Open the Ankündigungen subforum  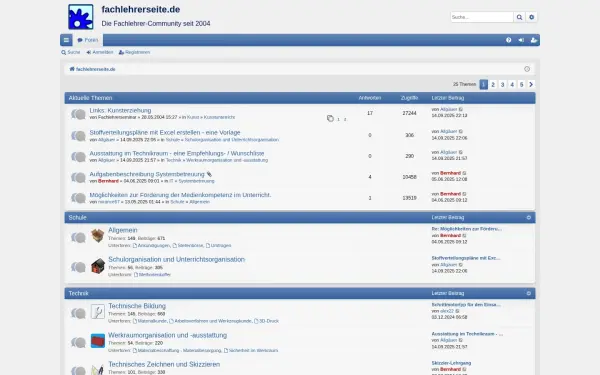click(153, 245)
